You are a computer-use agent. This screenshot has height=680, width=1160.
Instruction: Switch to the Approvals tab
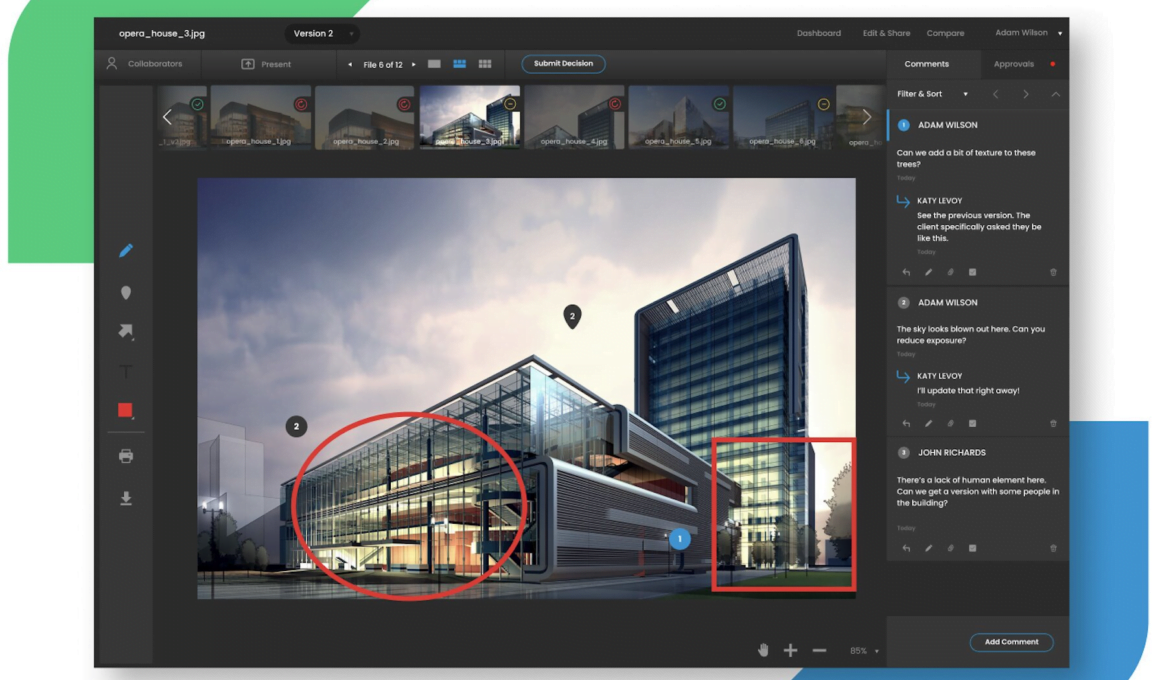(x=1013, y=64)
